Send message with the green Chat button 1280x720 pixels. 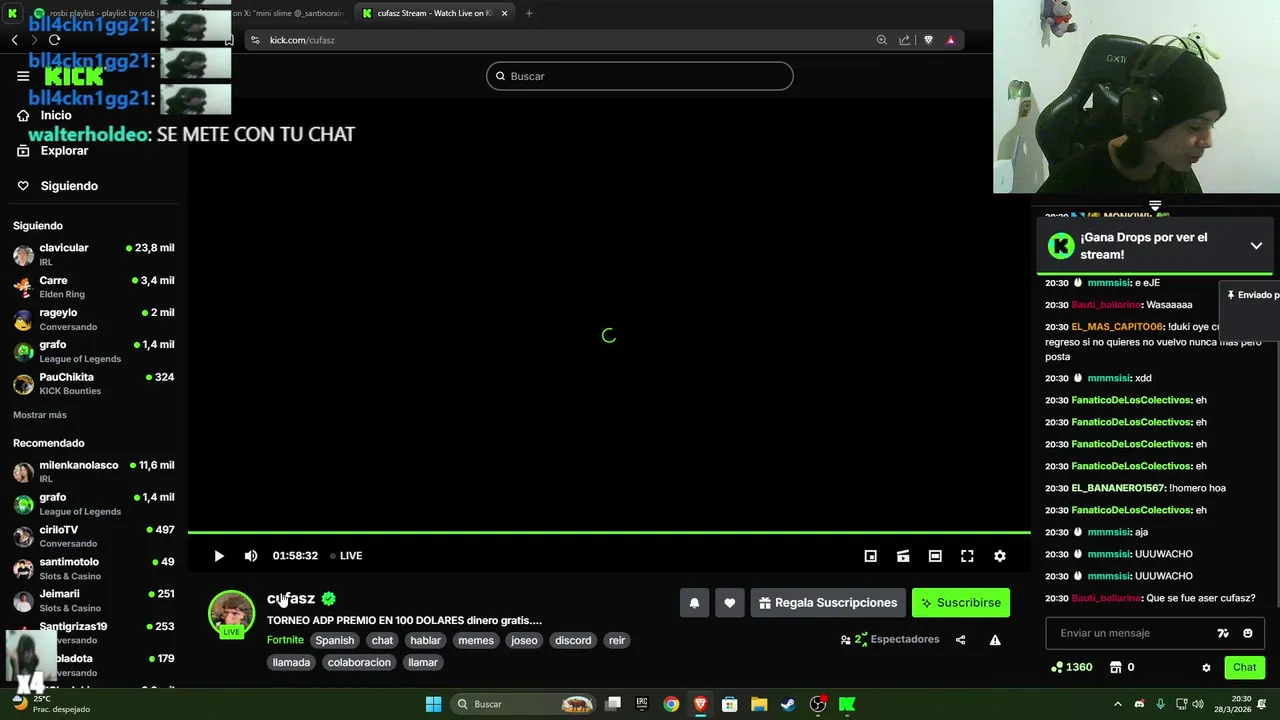coord(1244,667)
